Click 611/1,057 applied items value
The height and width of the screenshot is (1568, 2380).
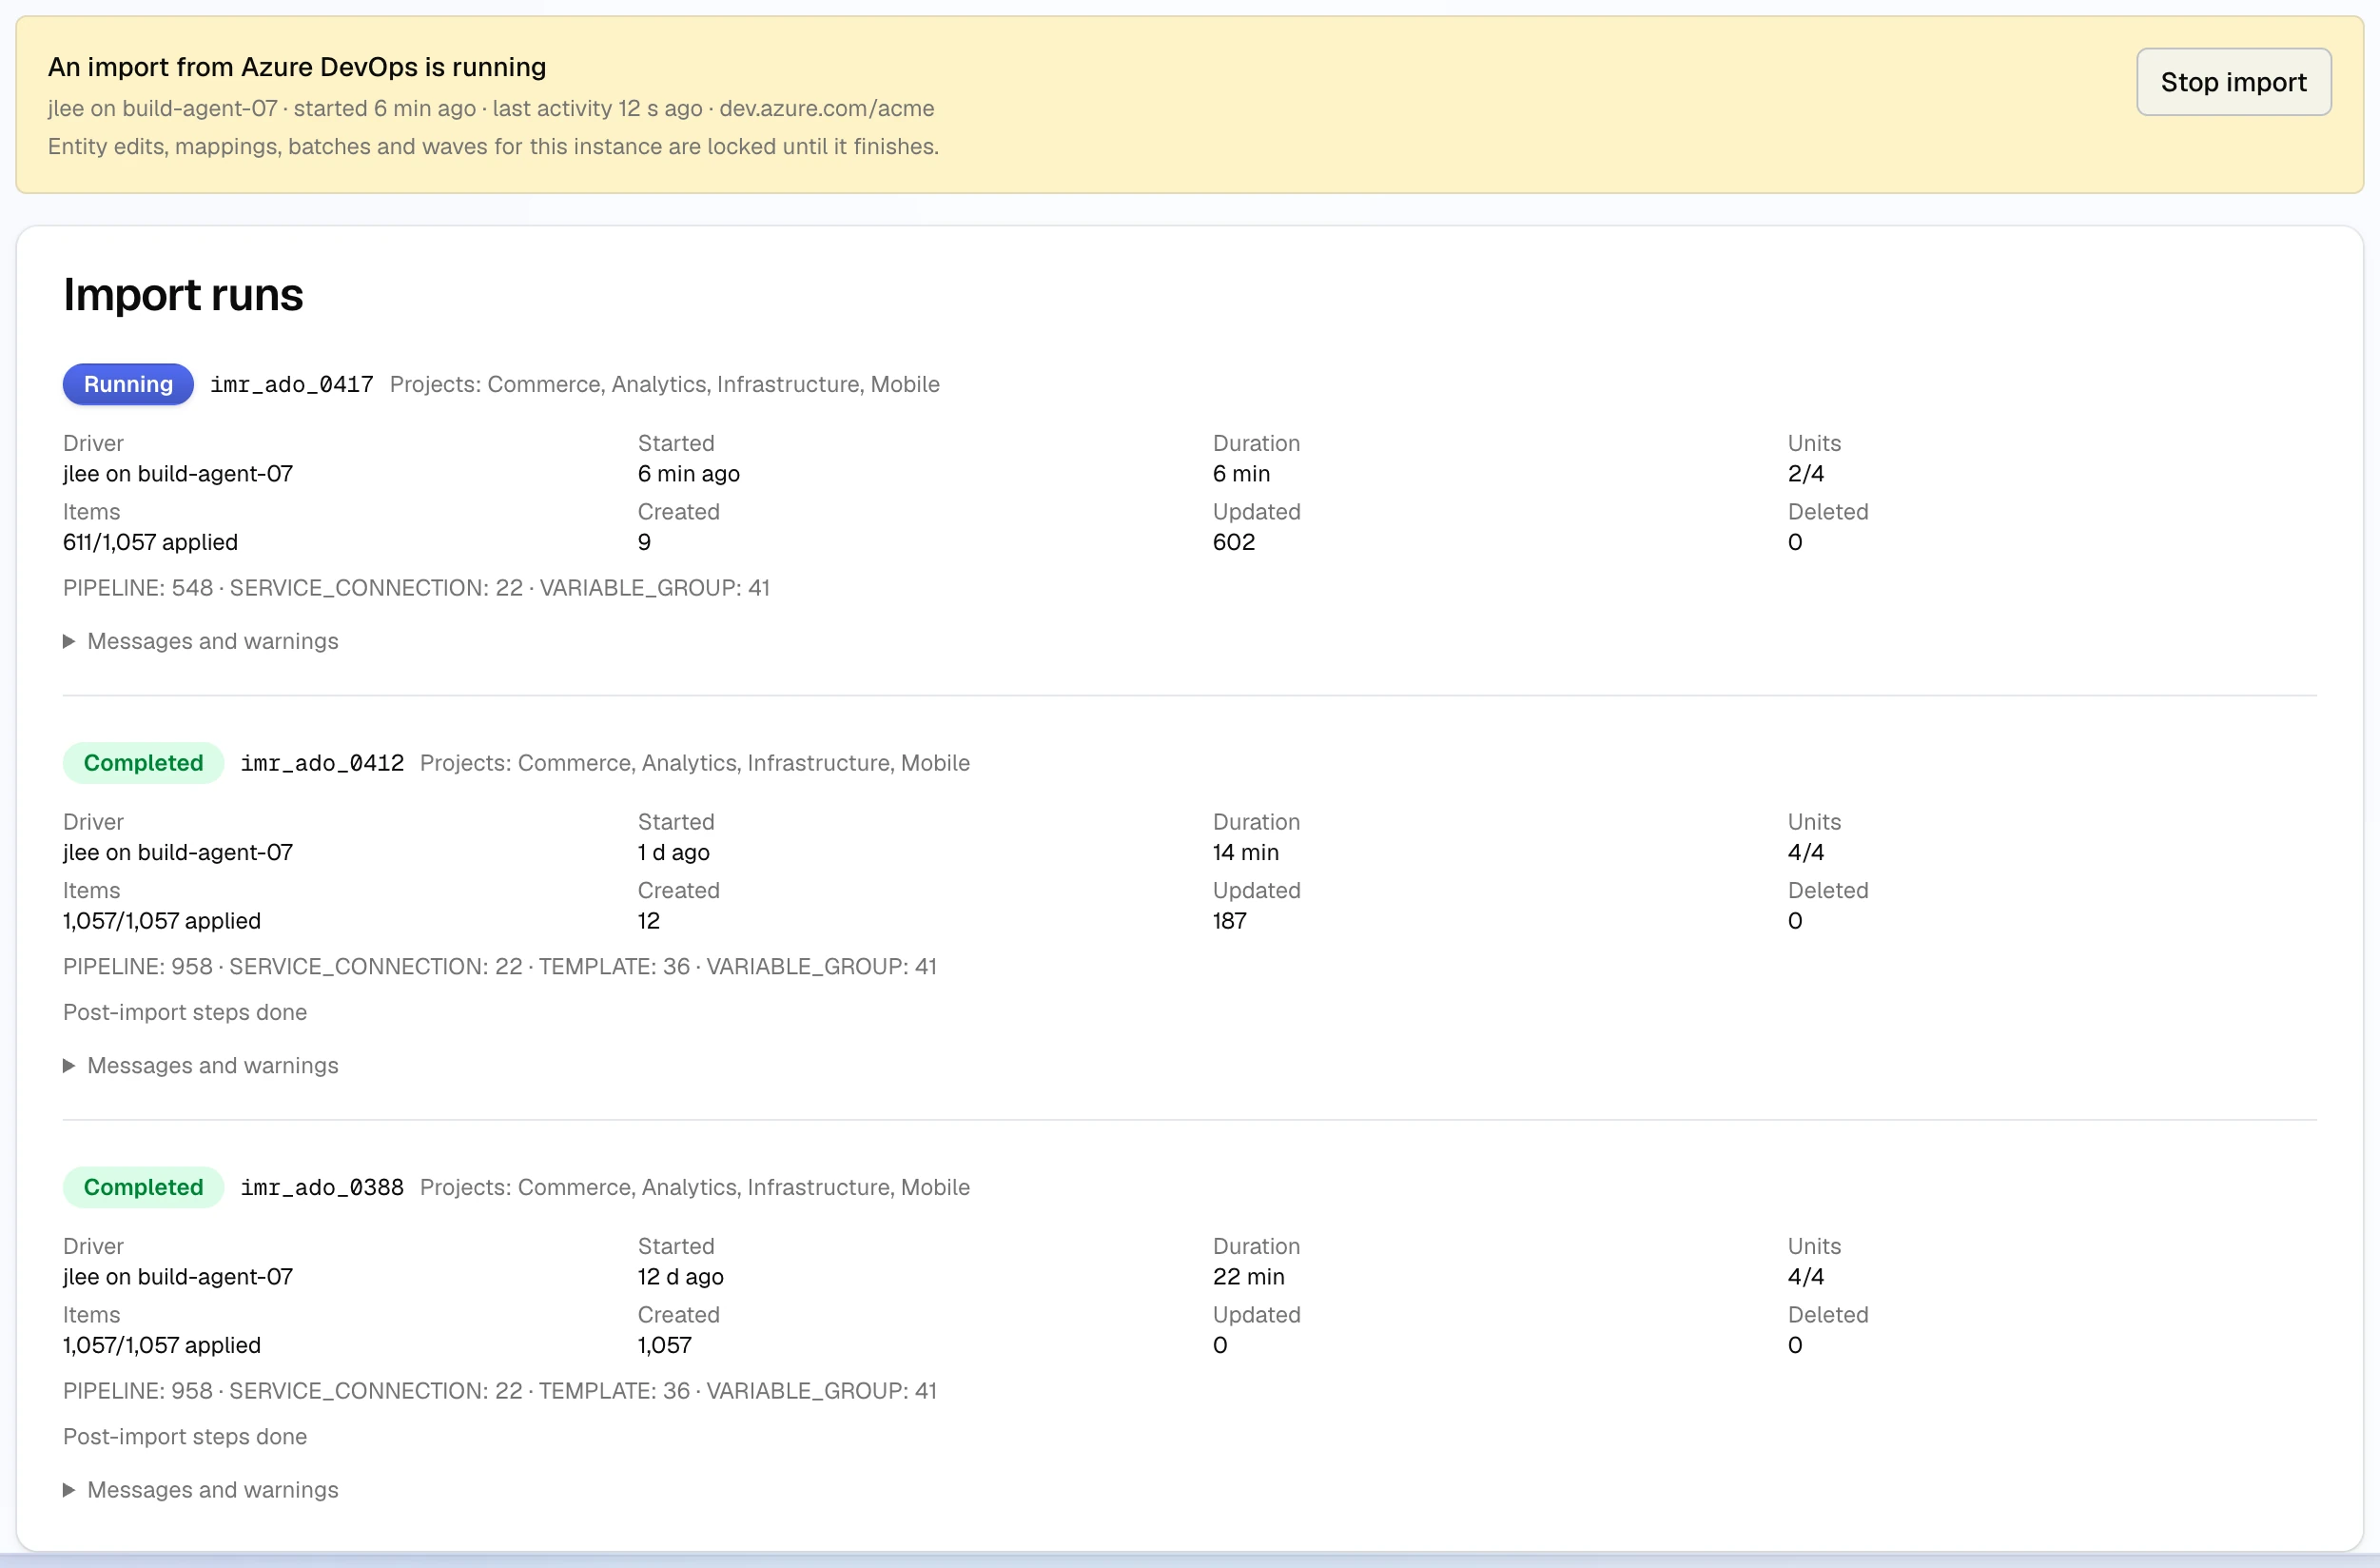[150, 542]
